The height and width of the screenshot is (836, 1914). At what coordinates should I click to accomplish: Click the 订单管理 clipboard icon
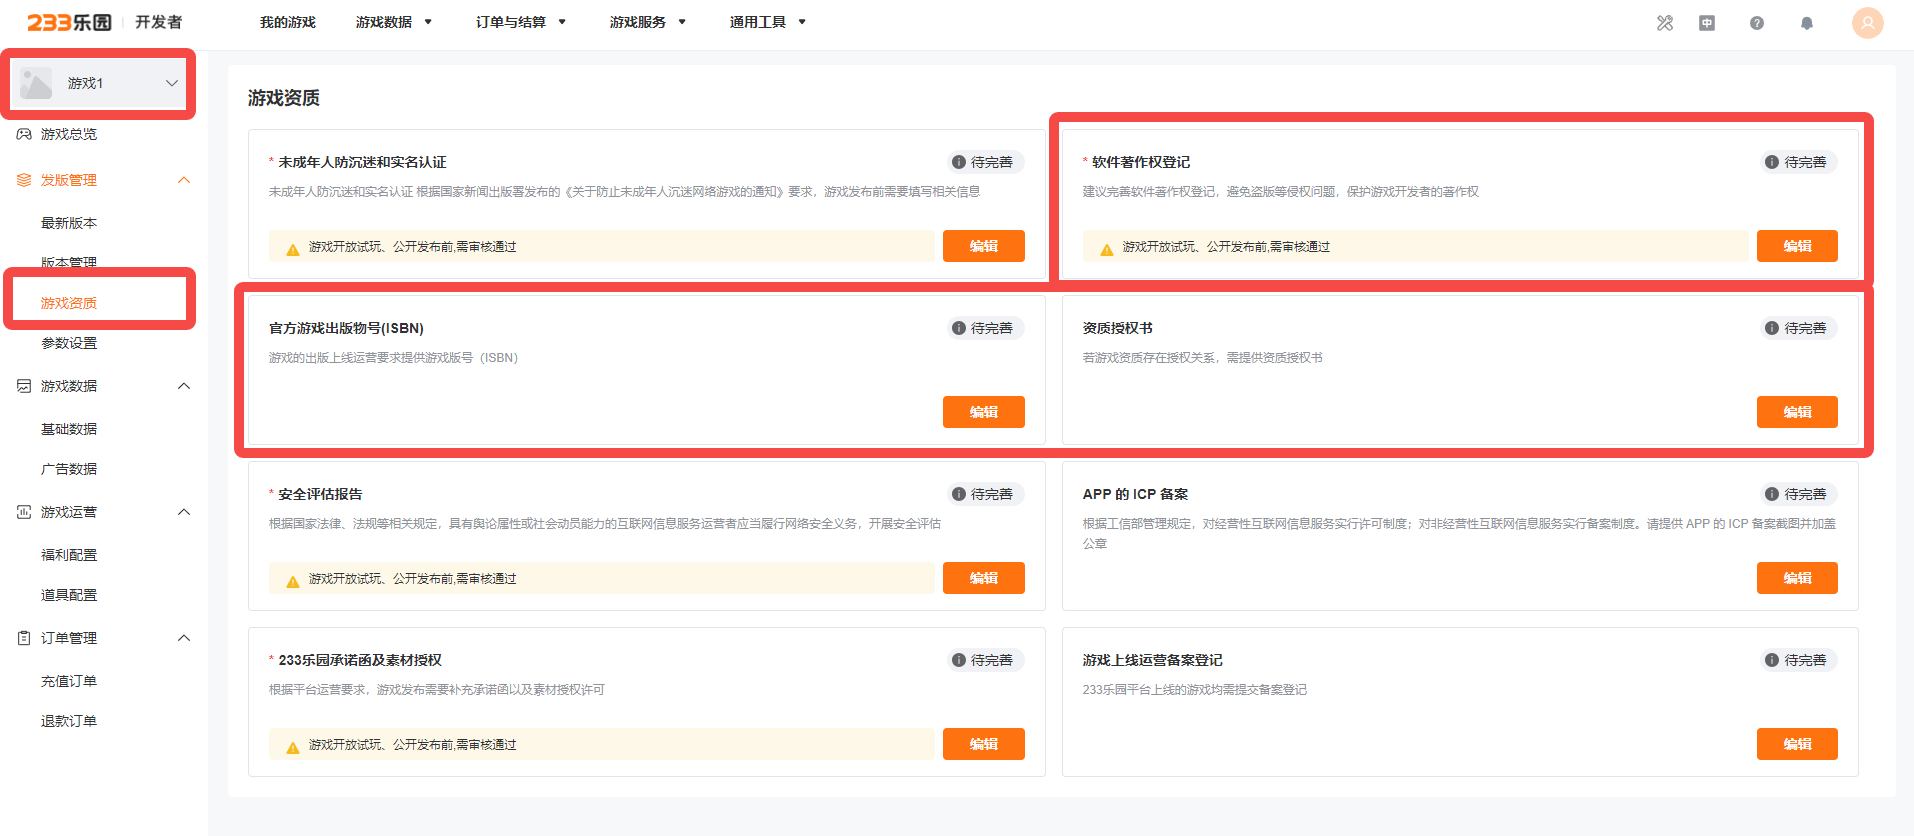[24, 638]
